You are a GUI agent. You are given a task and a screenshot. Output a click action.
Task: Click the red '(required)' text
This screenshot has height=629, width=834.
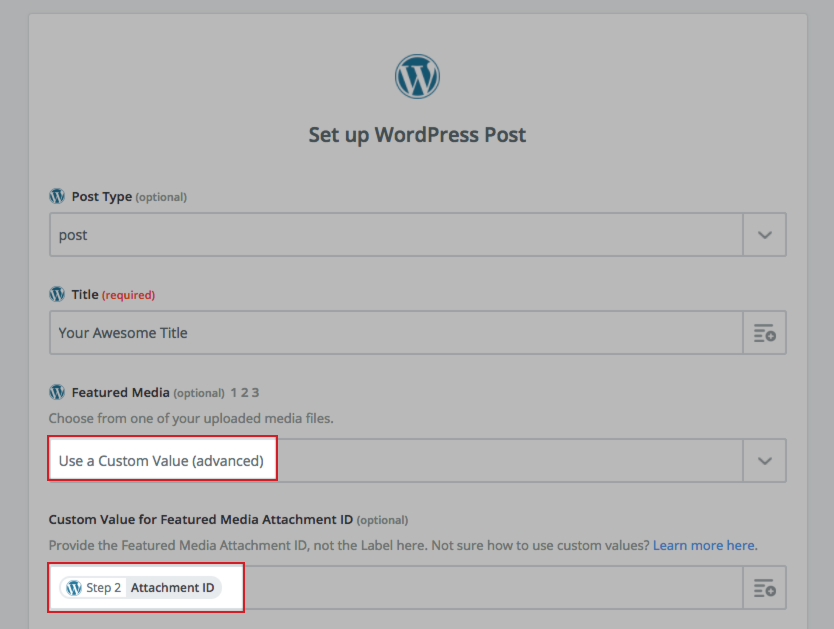[x=128, y=295]
